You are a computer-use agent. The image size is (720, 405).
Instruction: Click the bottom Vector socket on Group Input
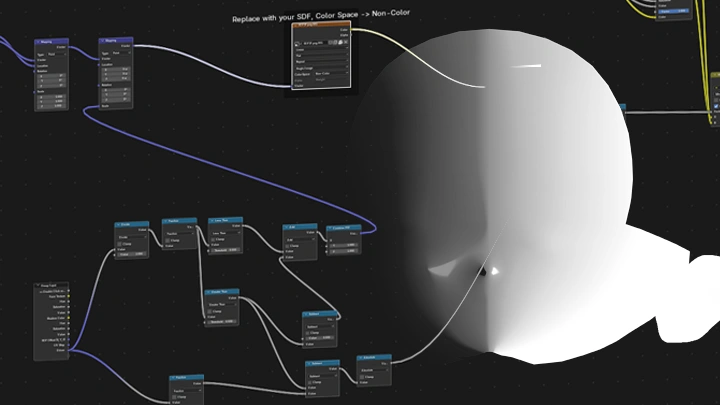coord(68,350)
